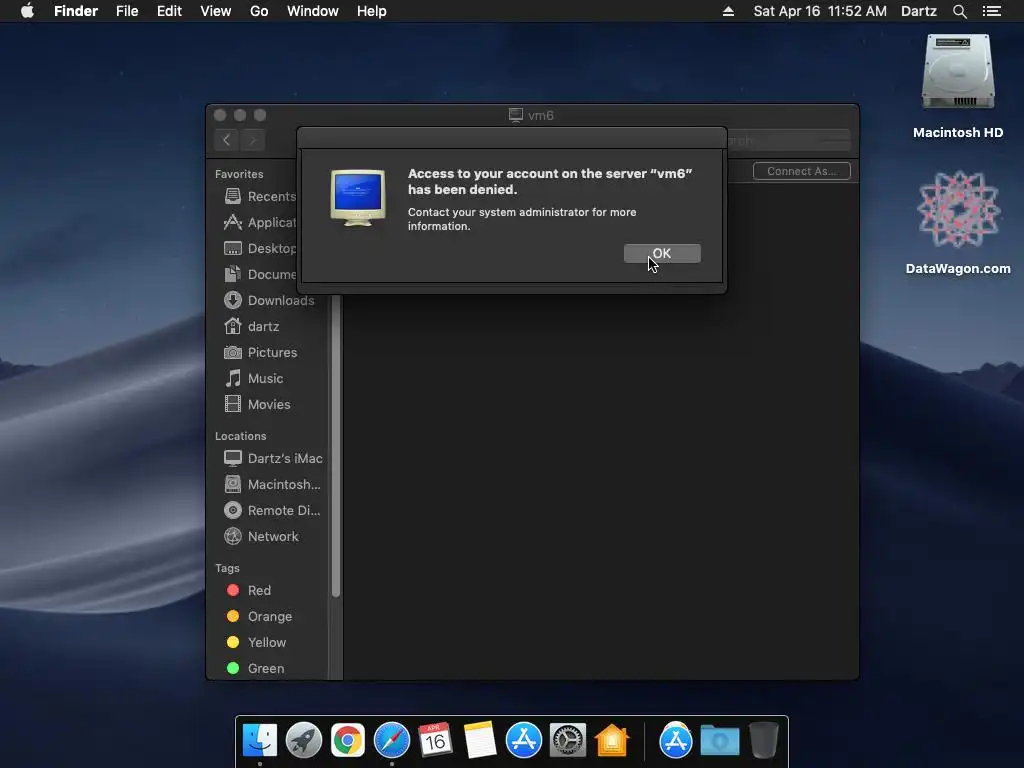The height and width of the screenshot is (768, 1024).
Task: Open the Edit menu
Action: [169, 11]
